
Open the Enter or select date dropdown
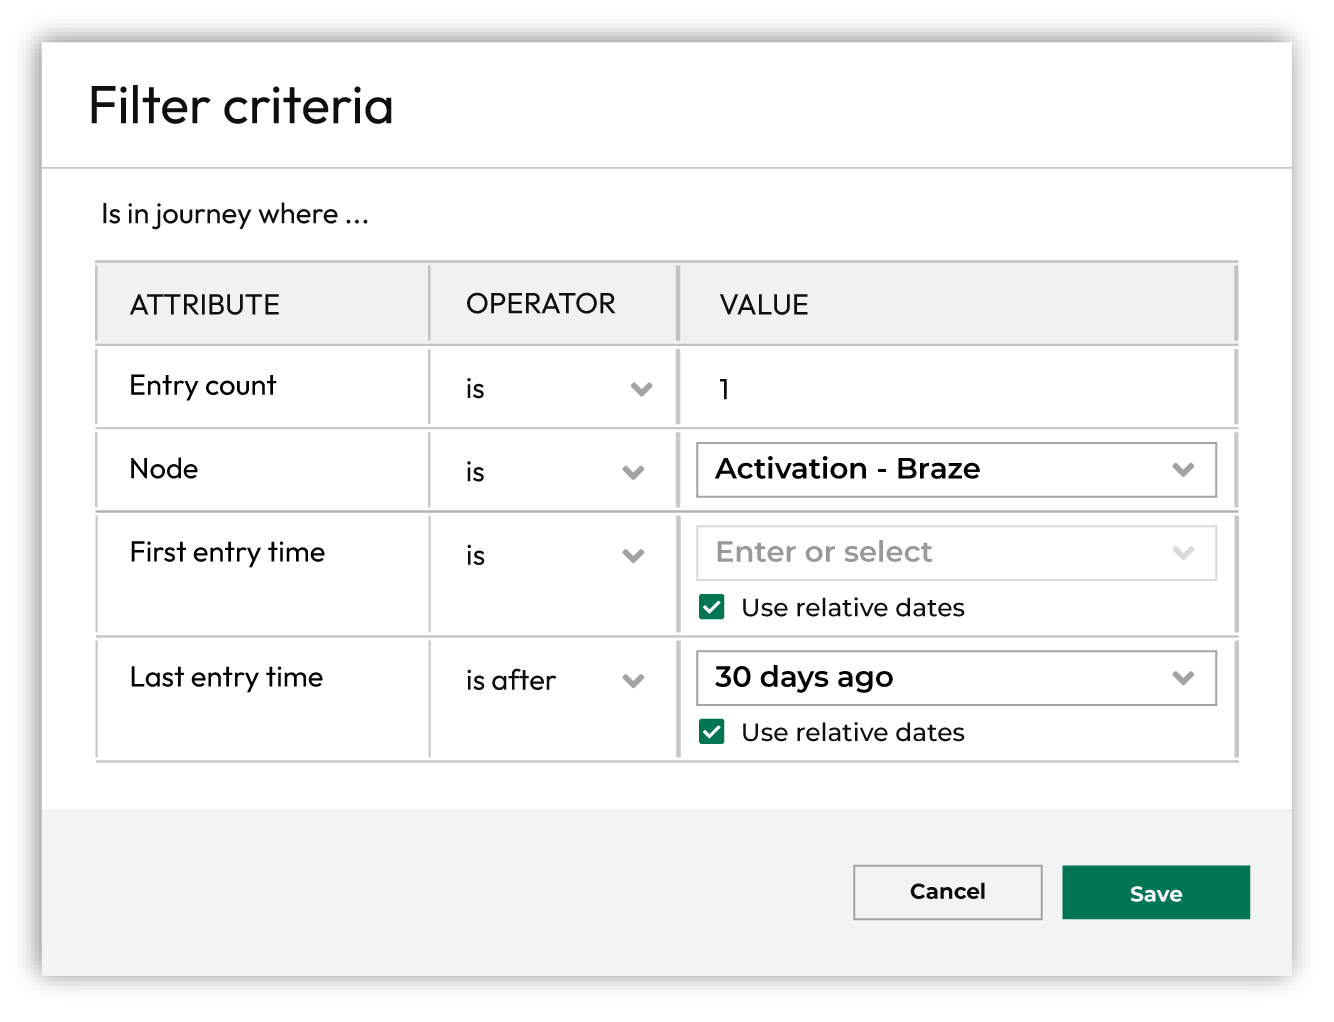[956, 553]
